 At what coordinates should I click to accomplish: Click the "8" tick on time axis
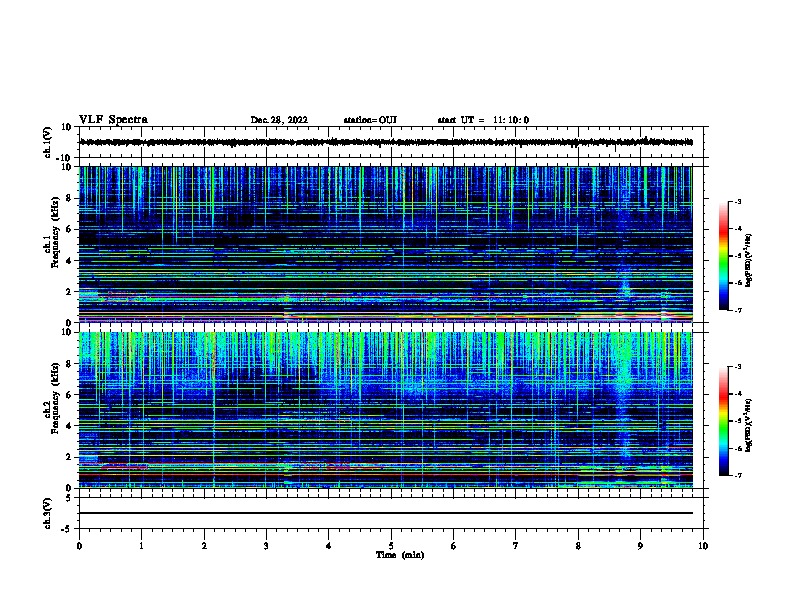(x=578, y=546)
